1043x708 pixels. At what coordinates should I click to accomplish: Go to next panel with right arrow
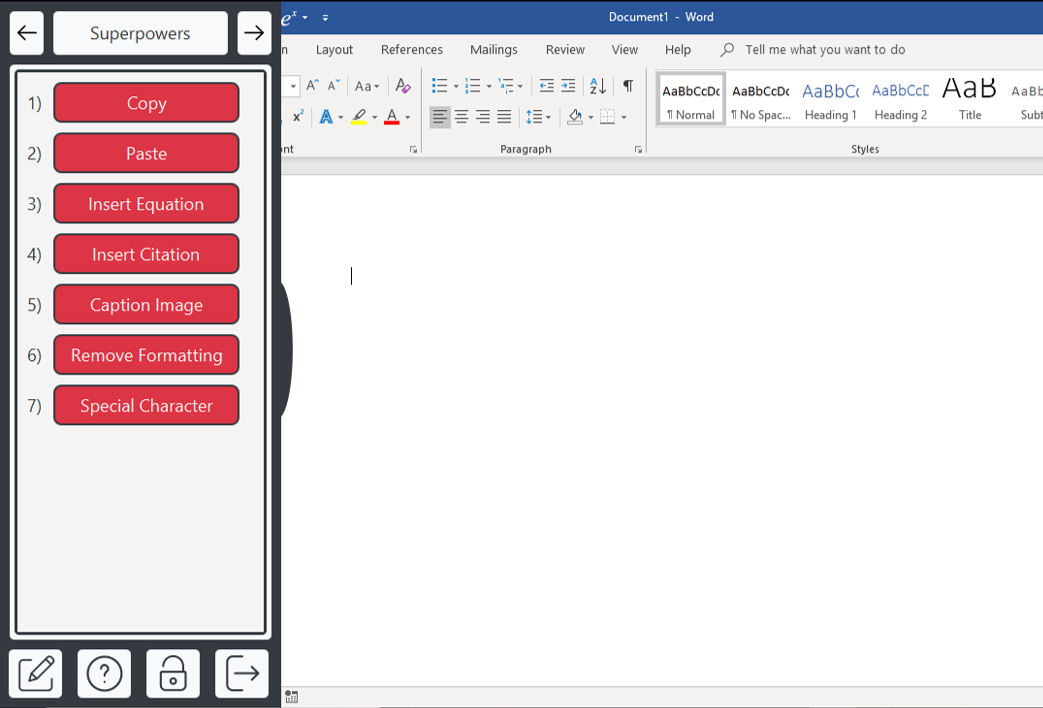pyautogui.click(x=254, y=33)
